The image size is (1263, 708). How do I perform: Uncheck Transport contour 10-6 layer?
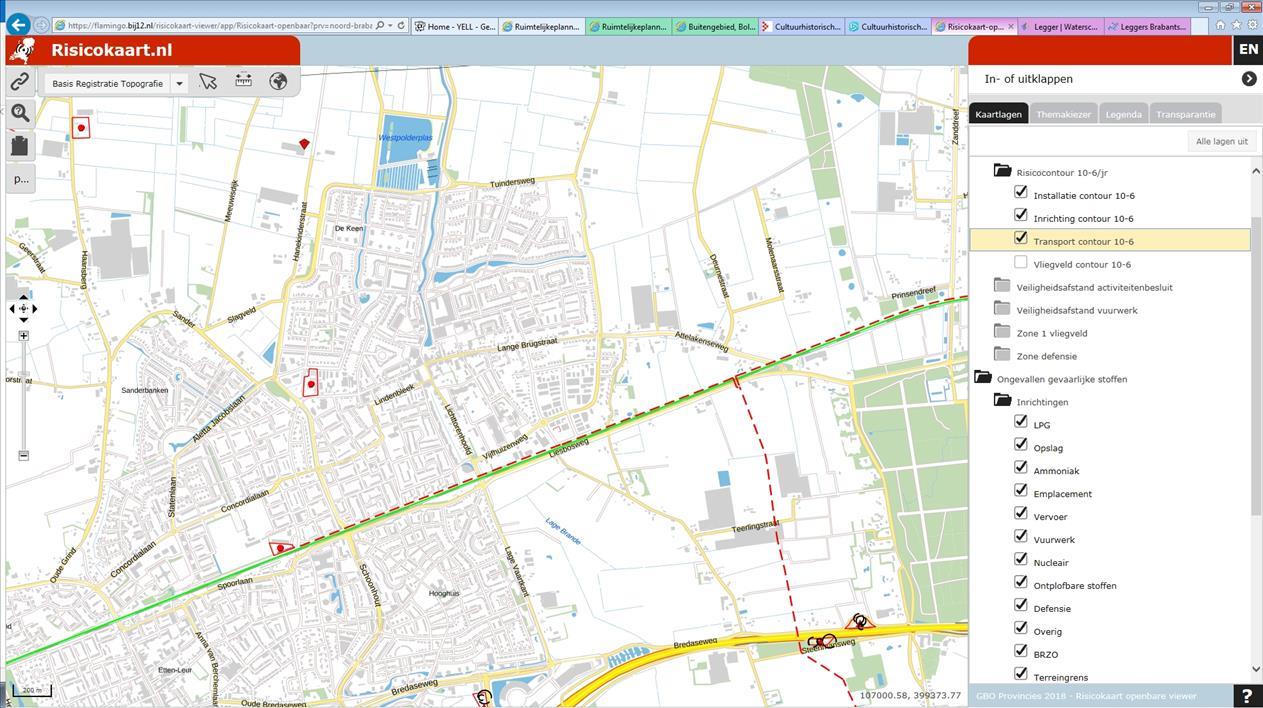(x=1020, y=239)
